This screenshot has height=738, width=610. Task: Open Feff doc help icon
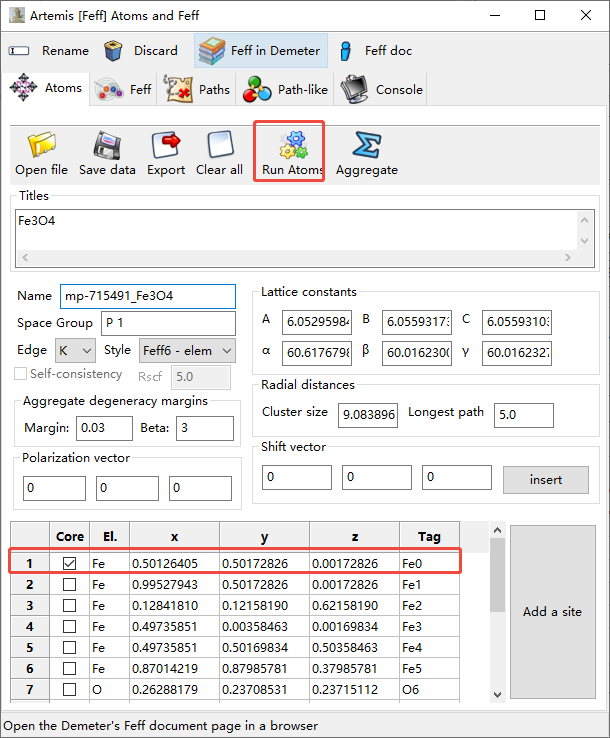click(346, 51)
